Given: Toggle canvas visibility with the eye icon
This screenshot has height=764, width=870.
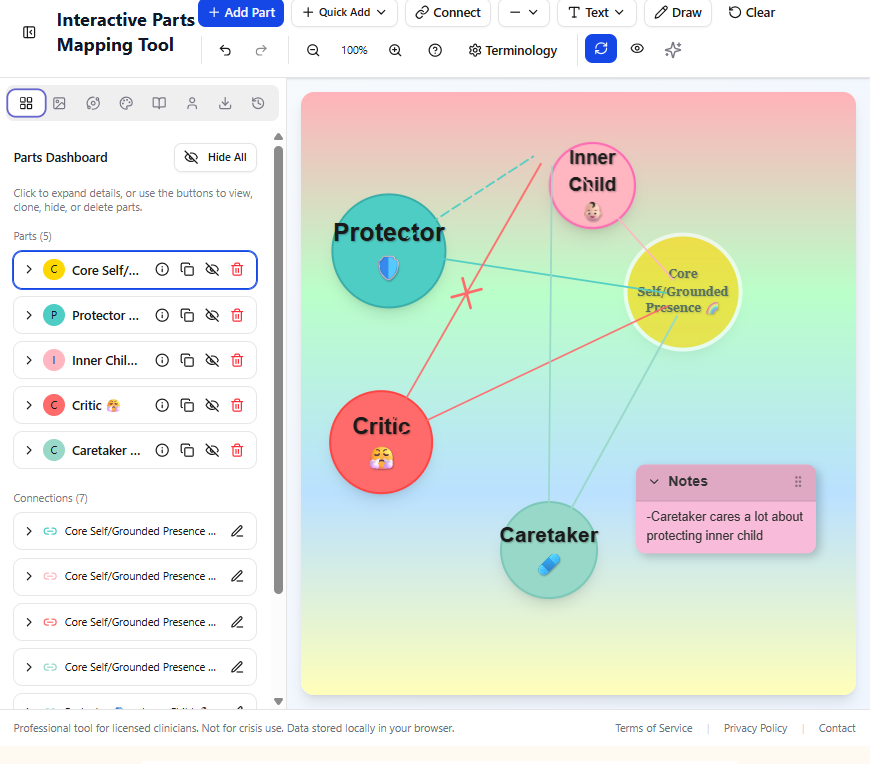Looking at the screenshot, I should coord(637,49).
